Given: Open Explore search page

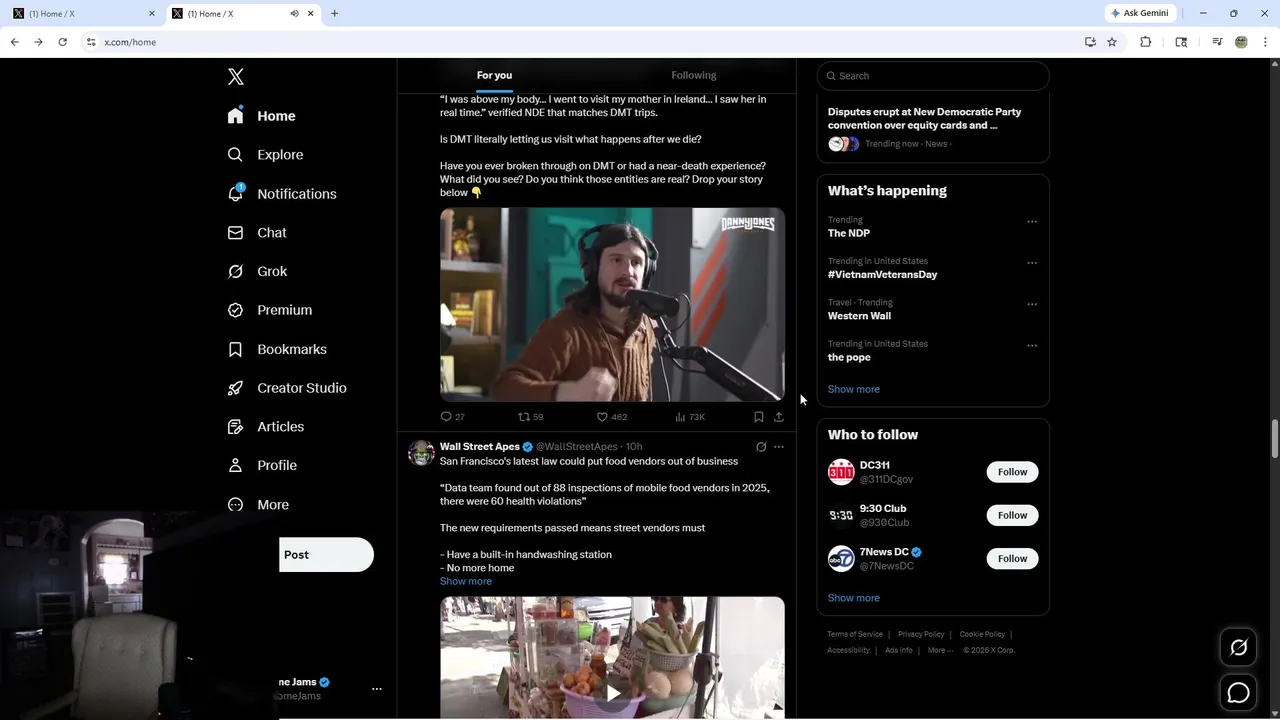Looking at the screenshot, I should (x=265, y=155).
